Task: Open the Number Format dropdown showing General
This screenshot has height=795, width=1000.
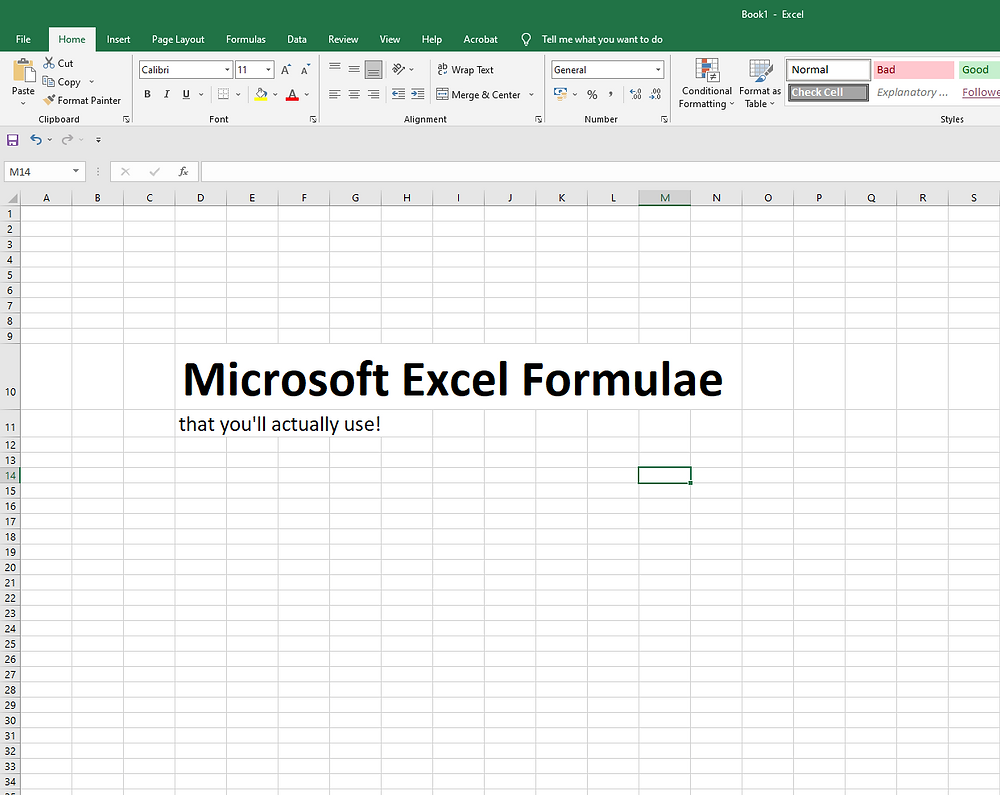Action: pos(606,69)
